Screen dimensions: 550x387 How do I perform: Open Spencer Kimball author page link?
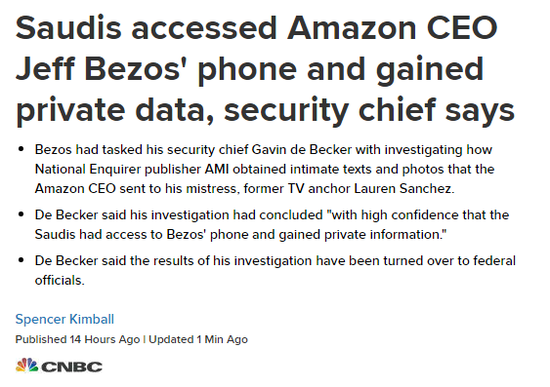point(65,319)
